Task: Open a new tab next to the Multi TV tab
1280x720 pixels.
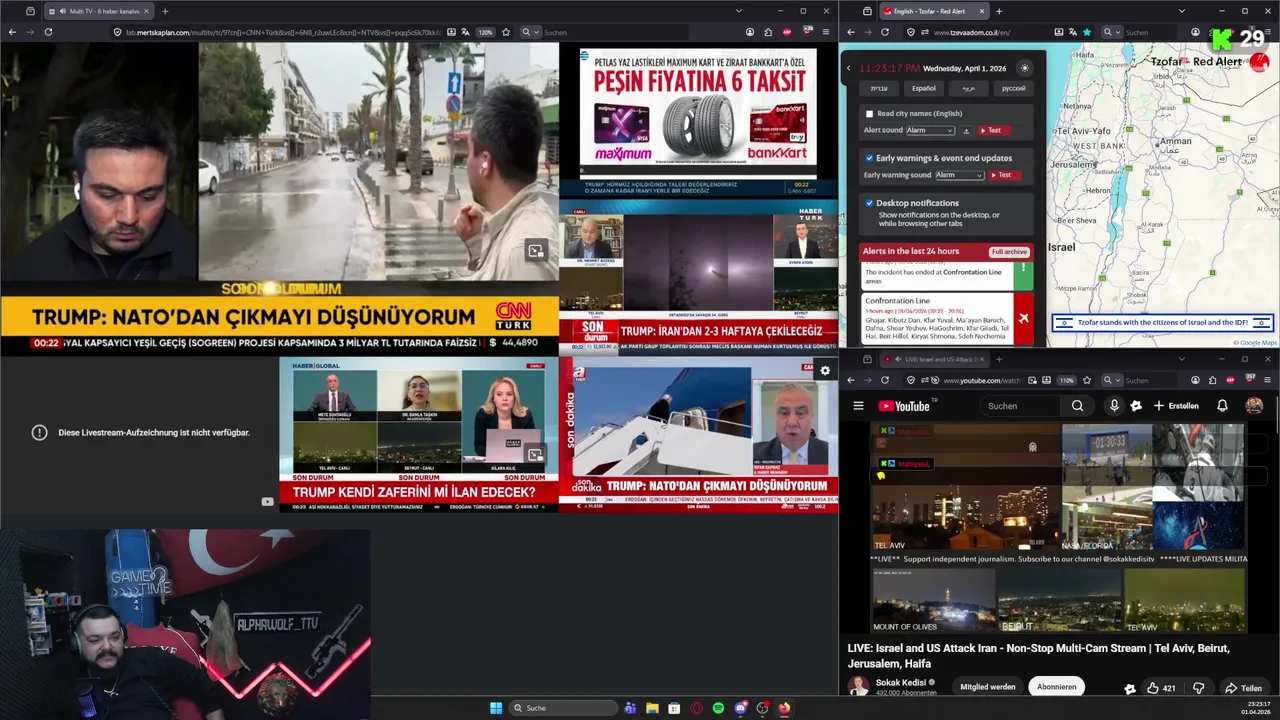Action: (x=165, y=11)
